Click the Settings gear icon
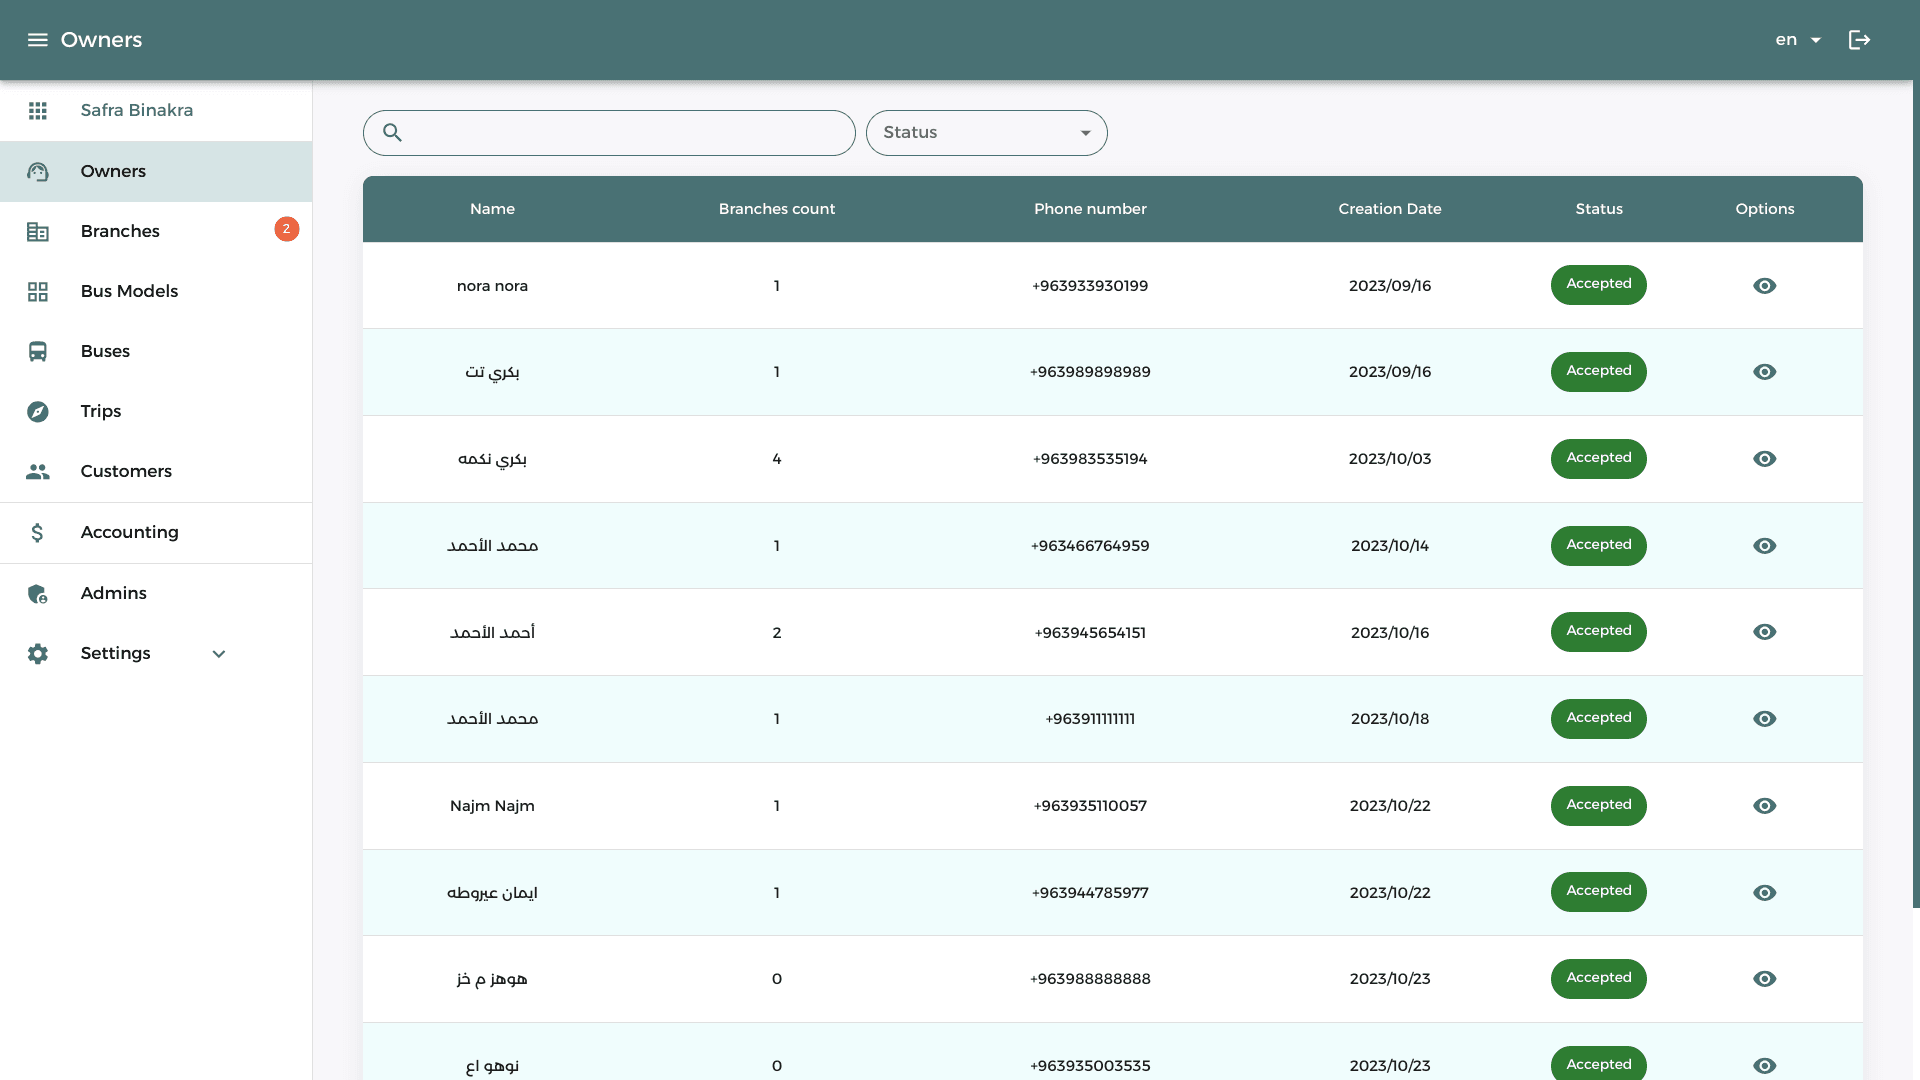Screen dimensions: 1920x1080 click(x=38, y=654)
